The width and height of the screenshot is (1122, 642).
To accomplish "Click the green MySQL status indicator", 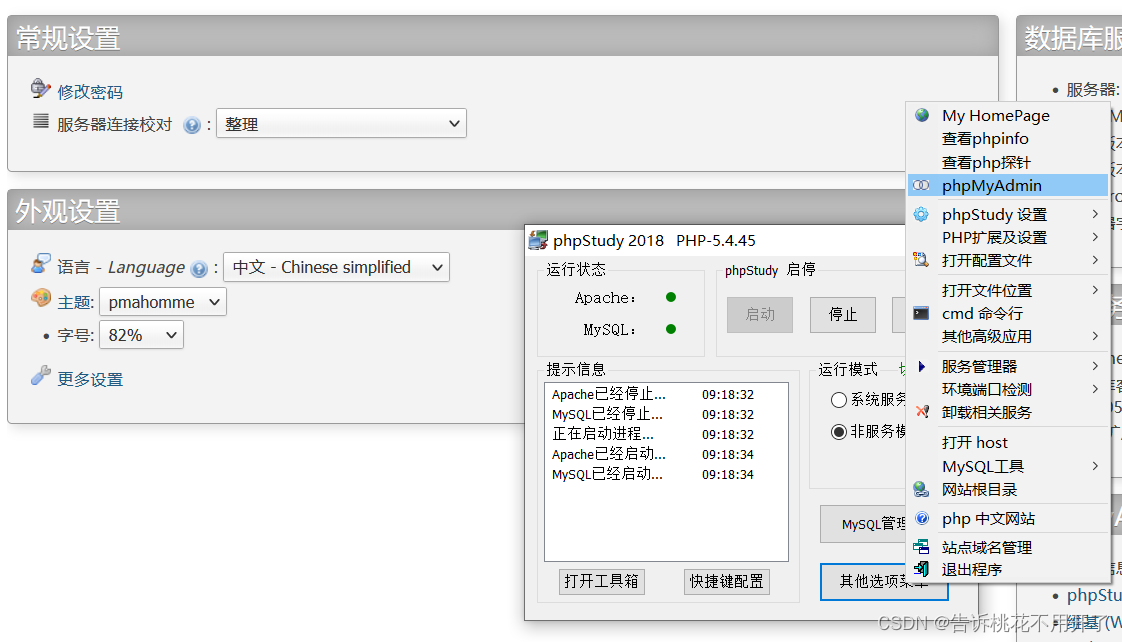I will click(x=670, y=329).
